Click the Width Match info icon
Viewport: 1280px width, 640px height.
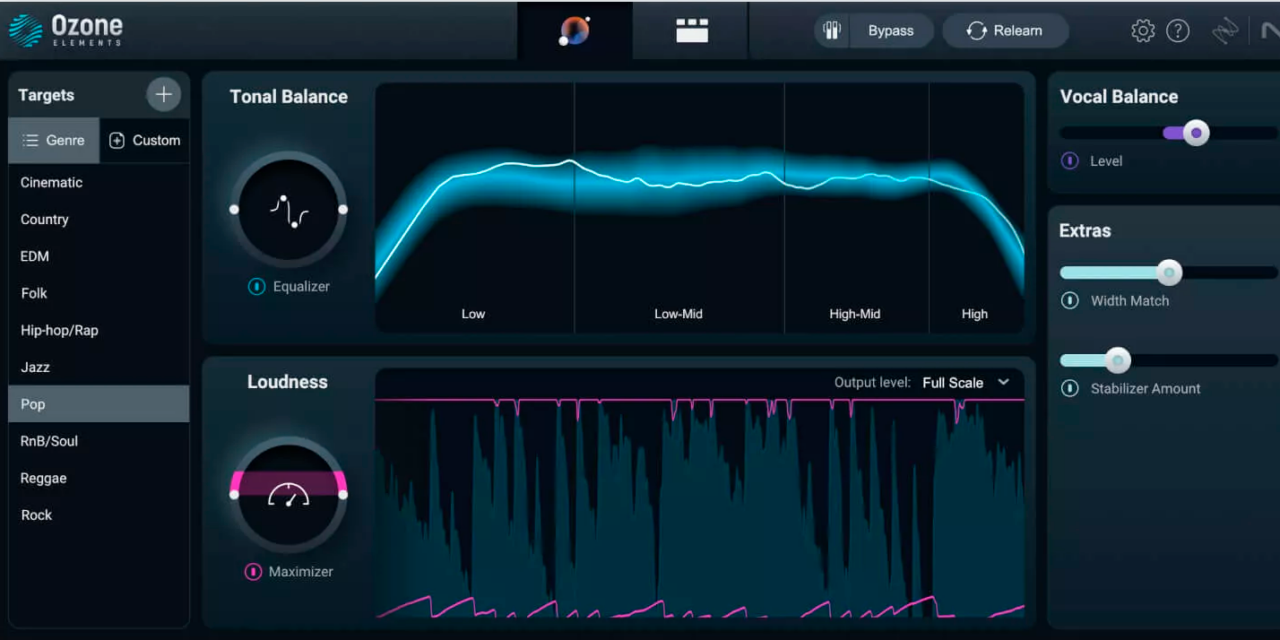1069,300
